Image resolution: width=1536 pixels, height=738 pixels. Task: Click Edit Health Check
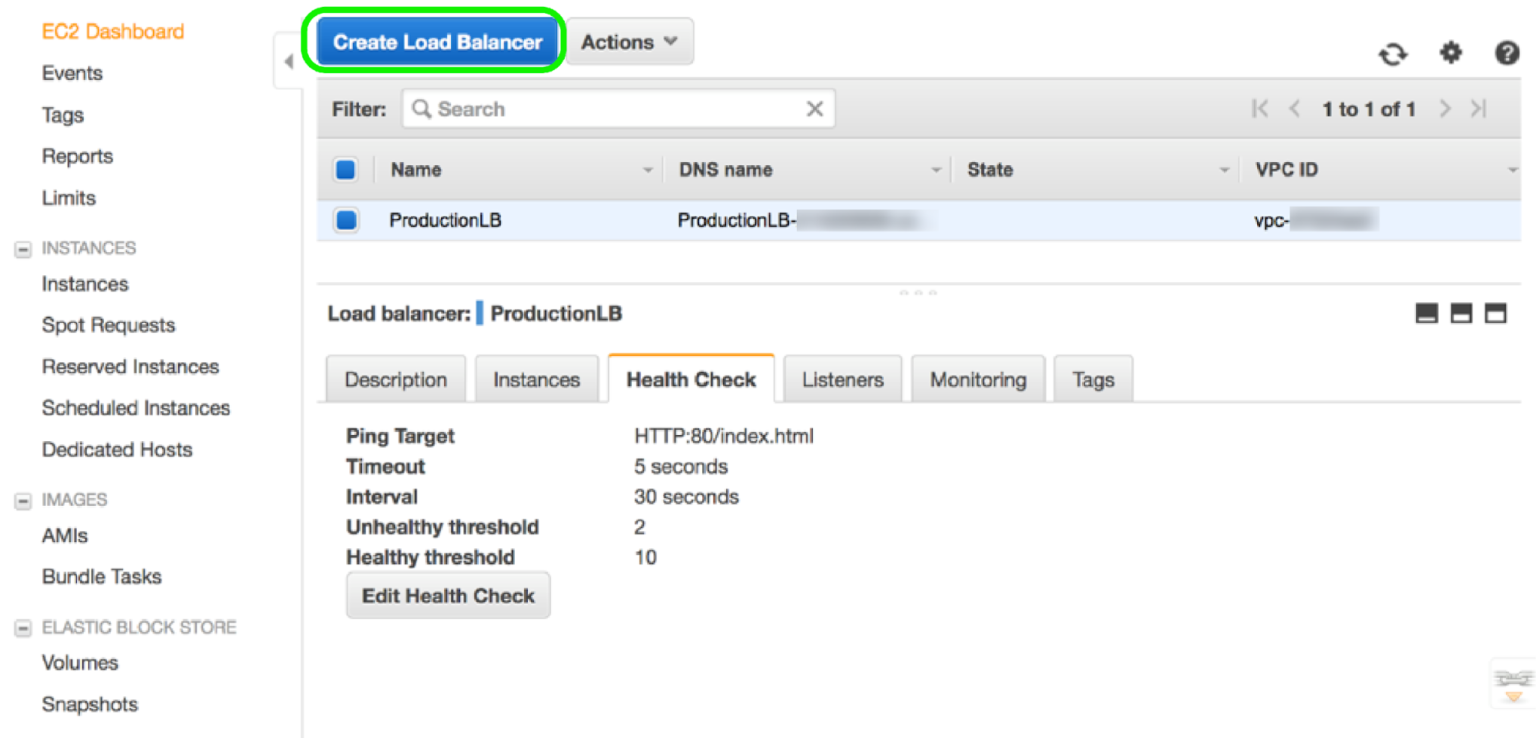click(448, 595)
